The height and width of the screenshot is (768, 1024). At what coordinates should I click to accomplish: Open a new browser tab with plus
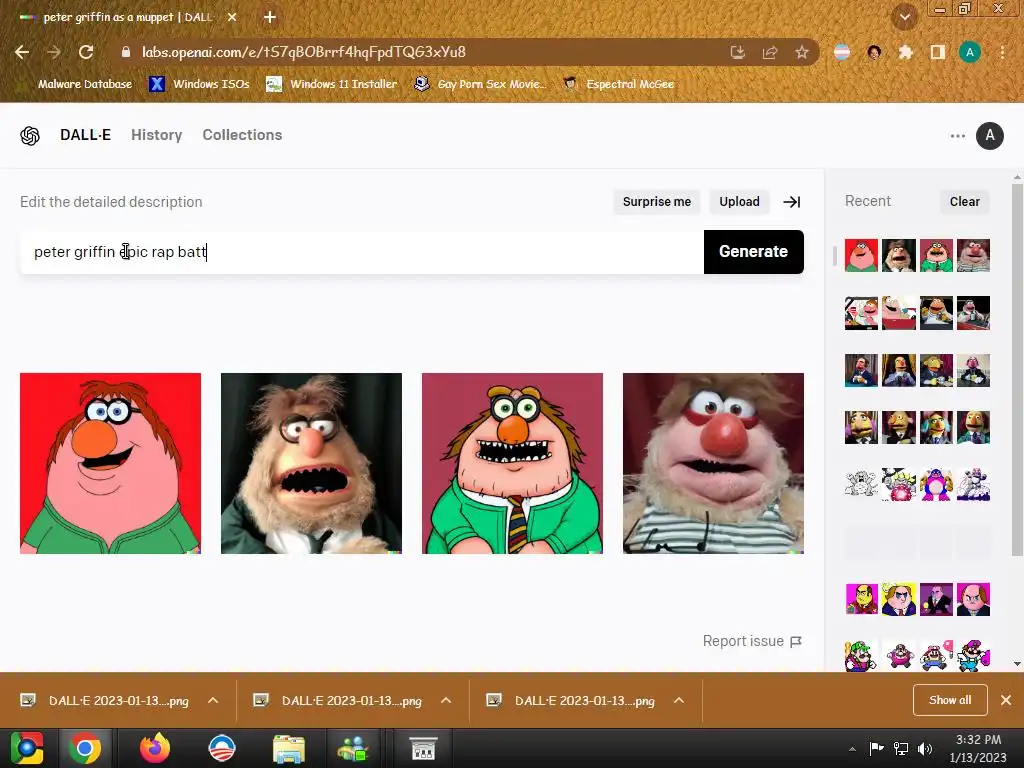[x=270, y=18]
